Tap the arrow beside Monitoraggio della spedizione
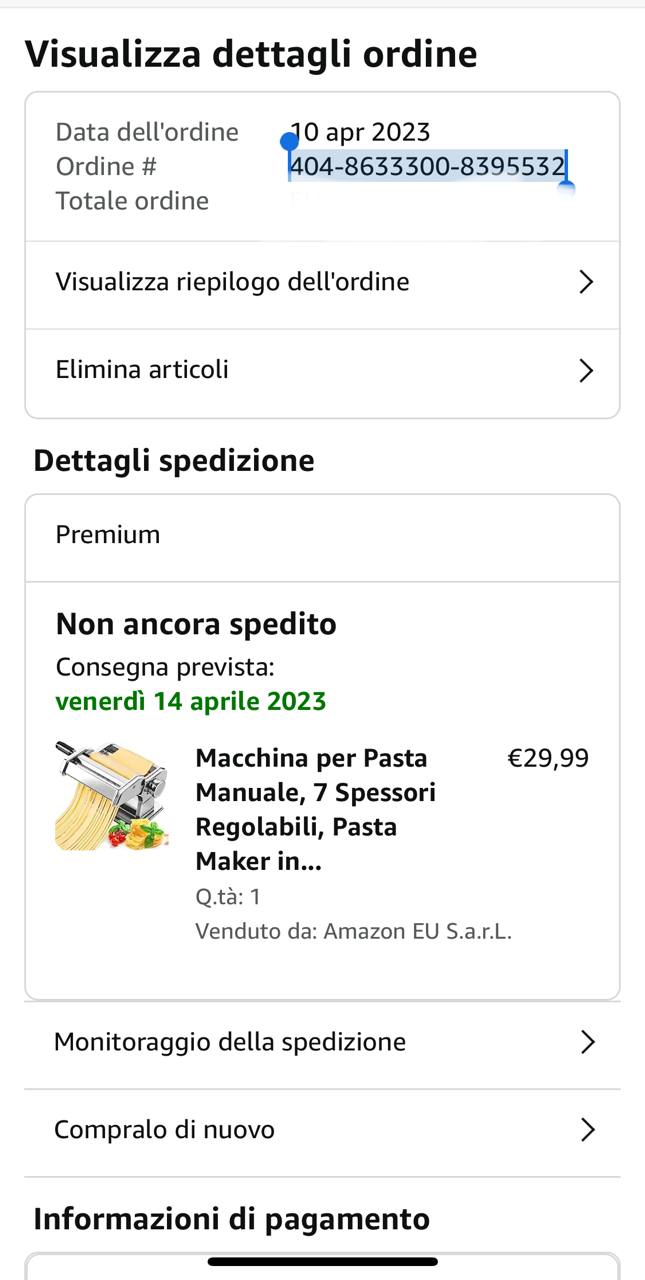This screenshot has width=645, height=1280. 588,1042
